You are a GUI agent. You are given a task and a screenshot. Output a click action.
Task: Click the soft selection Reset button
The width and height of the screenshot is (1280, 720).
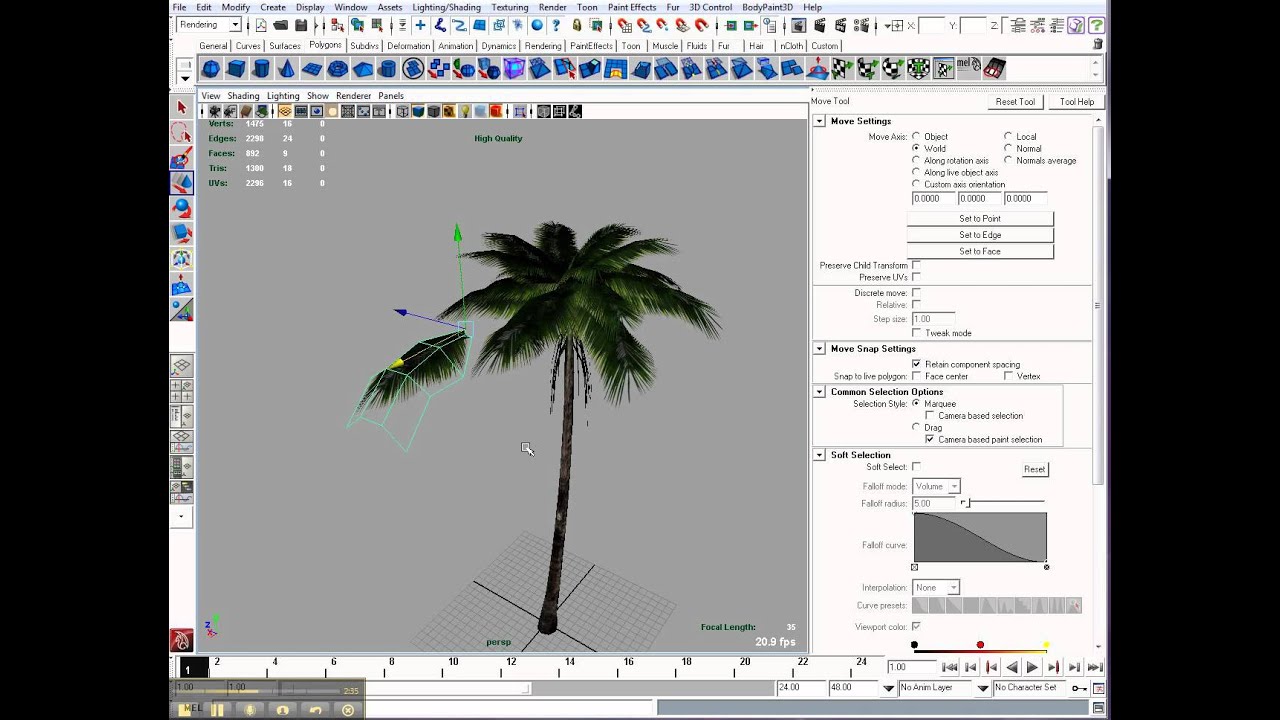[x=1035, y=469]
